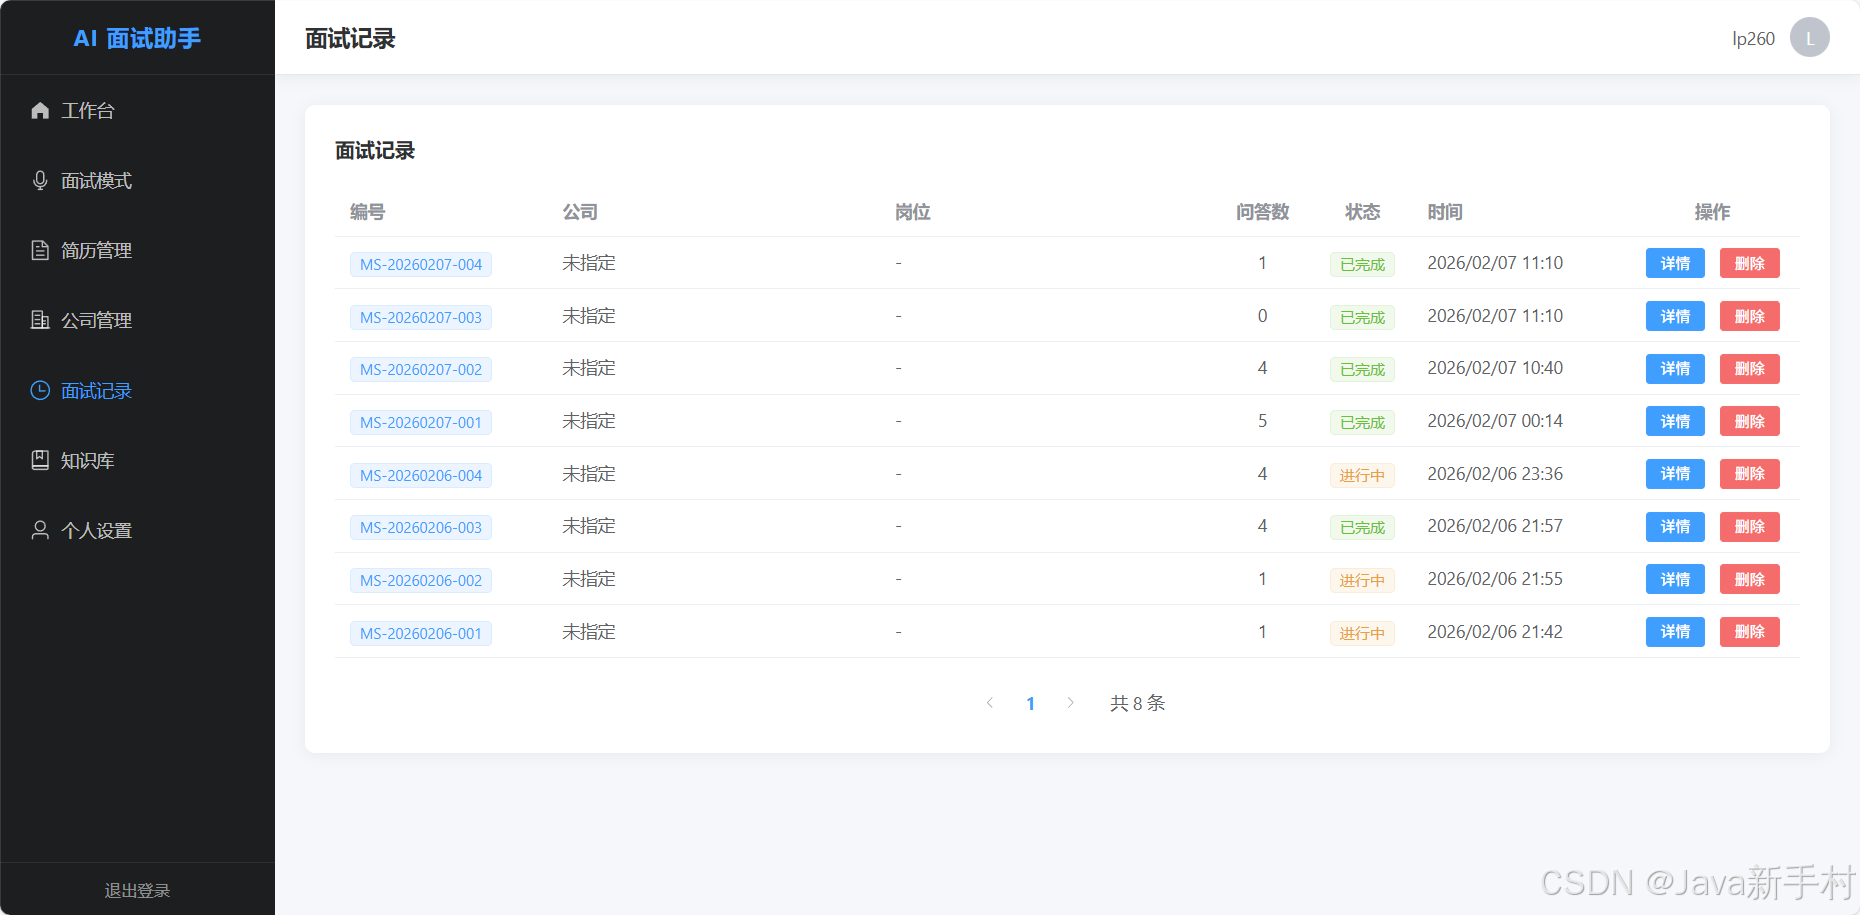1860x915 pixels.
Task: Delete record MS-20260206-002
Action: tap(1749, 579)
